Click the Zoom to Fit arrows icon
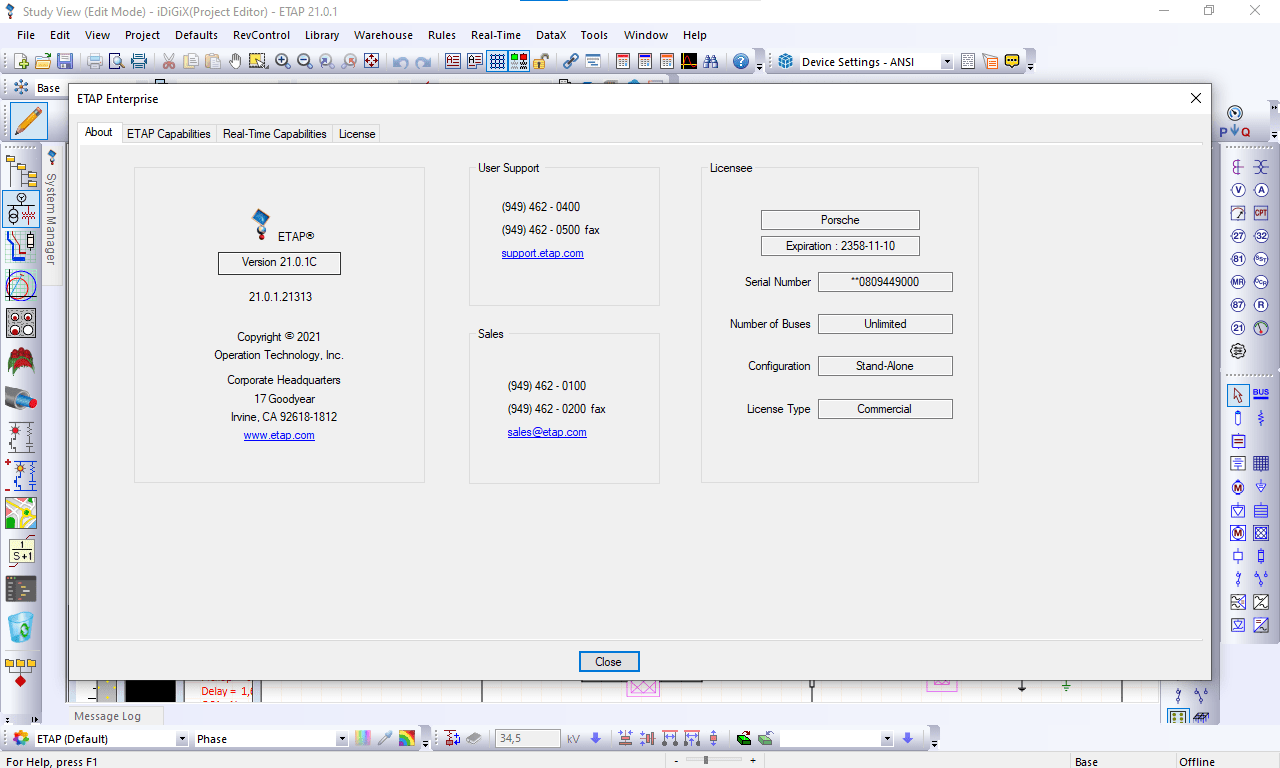The image size is (1280, 768). pos(371,62)
